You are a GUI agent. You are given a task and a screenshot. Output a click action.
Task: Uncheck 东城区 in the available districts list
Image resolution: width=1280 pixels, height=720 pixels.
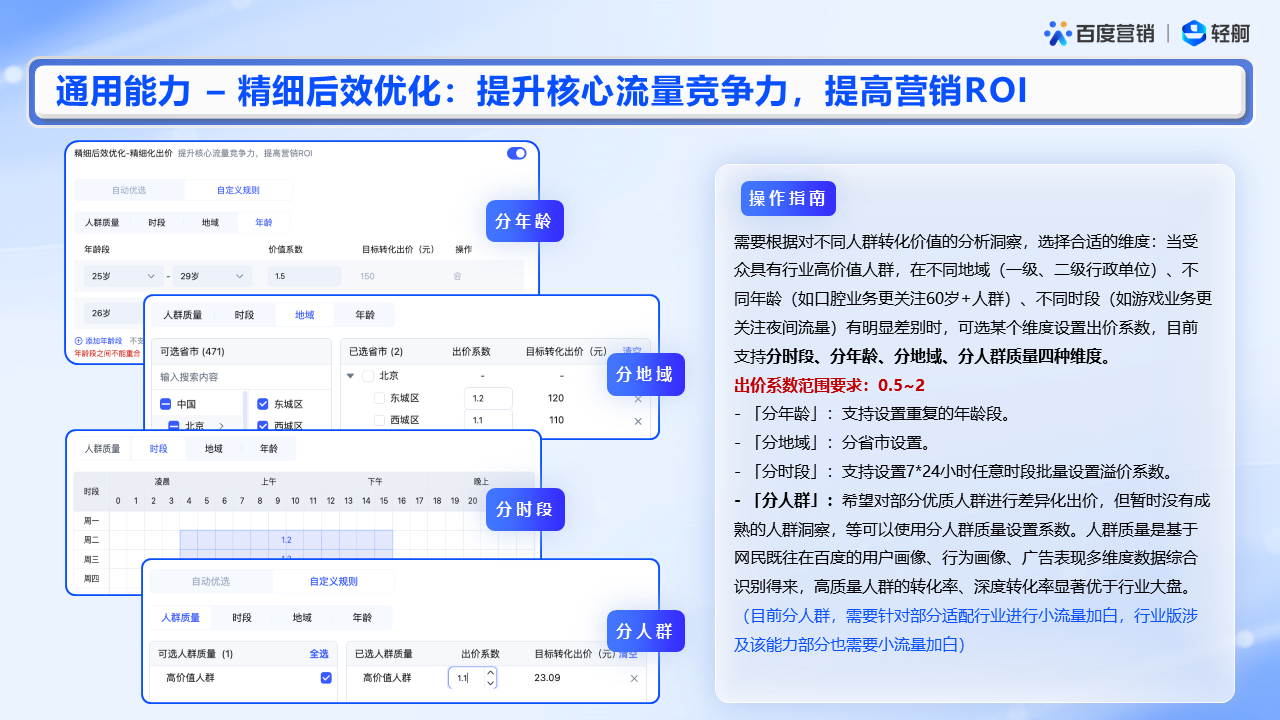(263, 404)
